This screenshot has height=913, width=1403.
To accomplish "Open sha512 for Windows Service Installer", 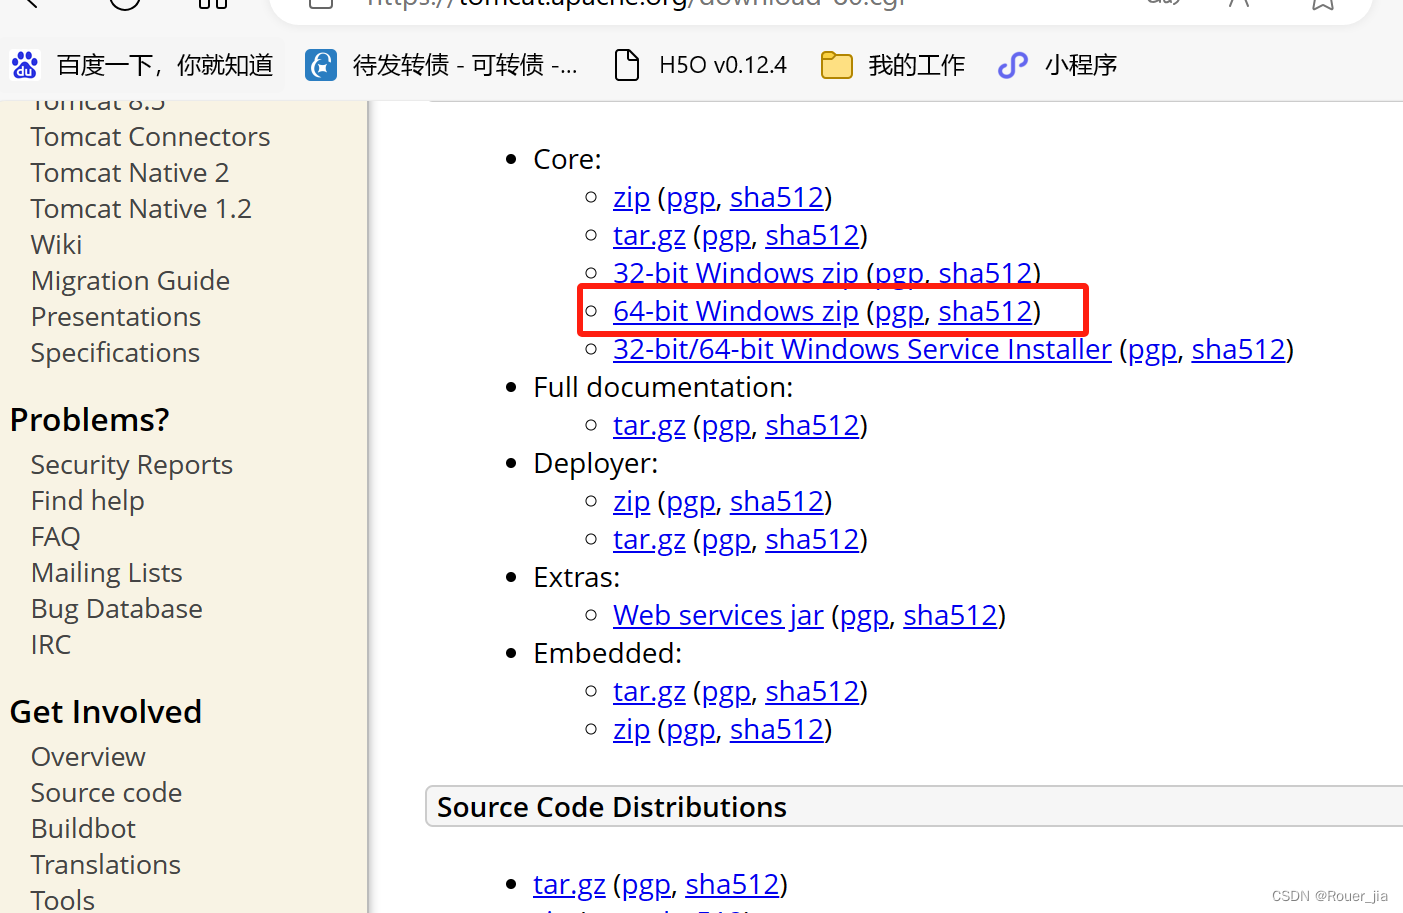I will tap(1238, 350).
